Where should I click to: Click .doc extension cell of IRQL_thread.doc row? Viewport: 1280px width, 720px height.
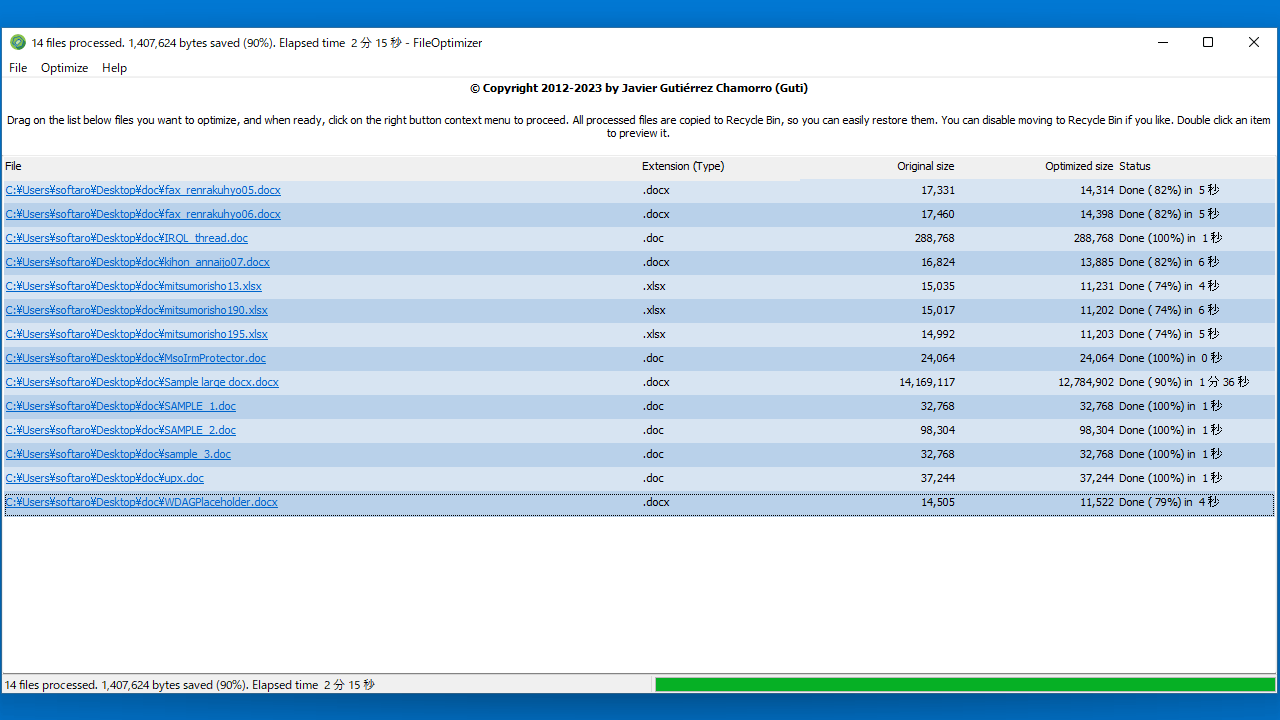pyautogui.click(x=653, y=238)
